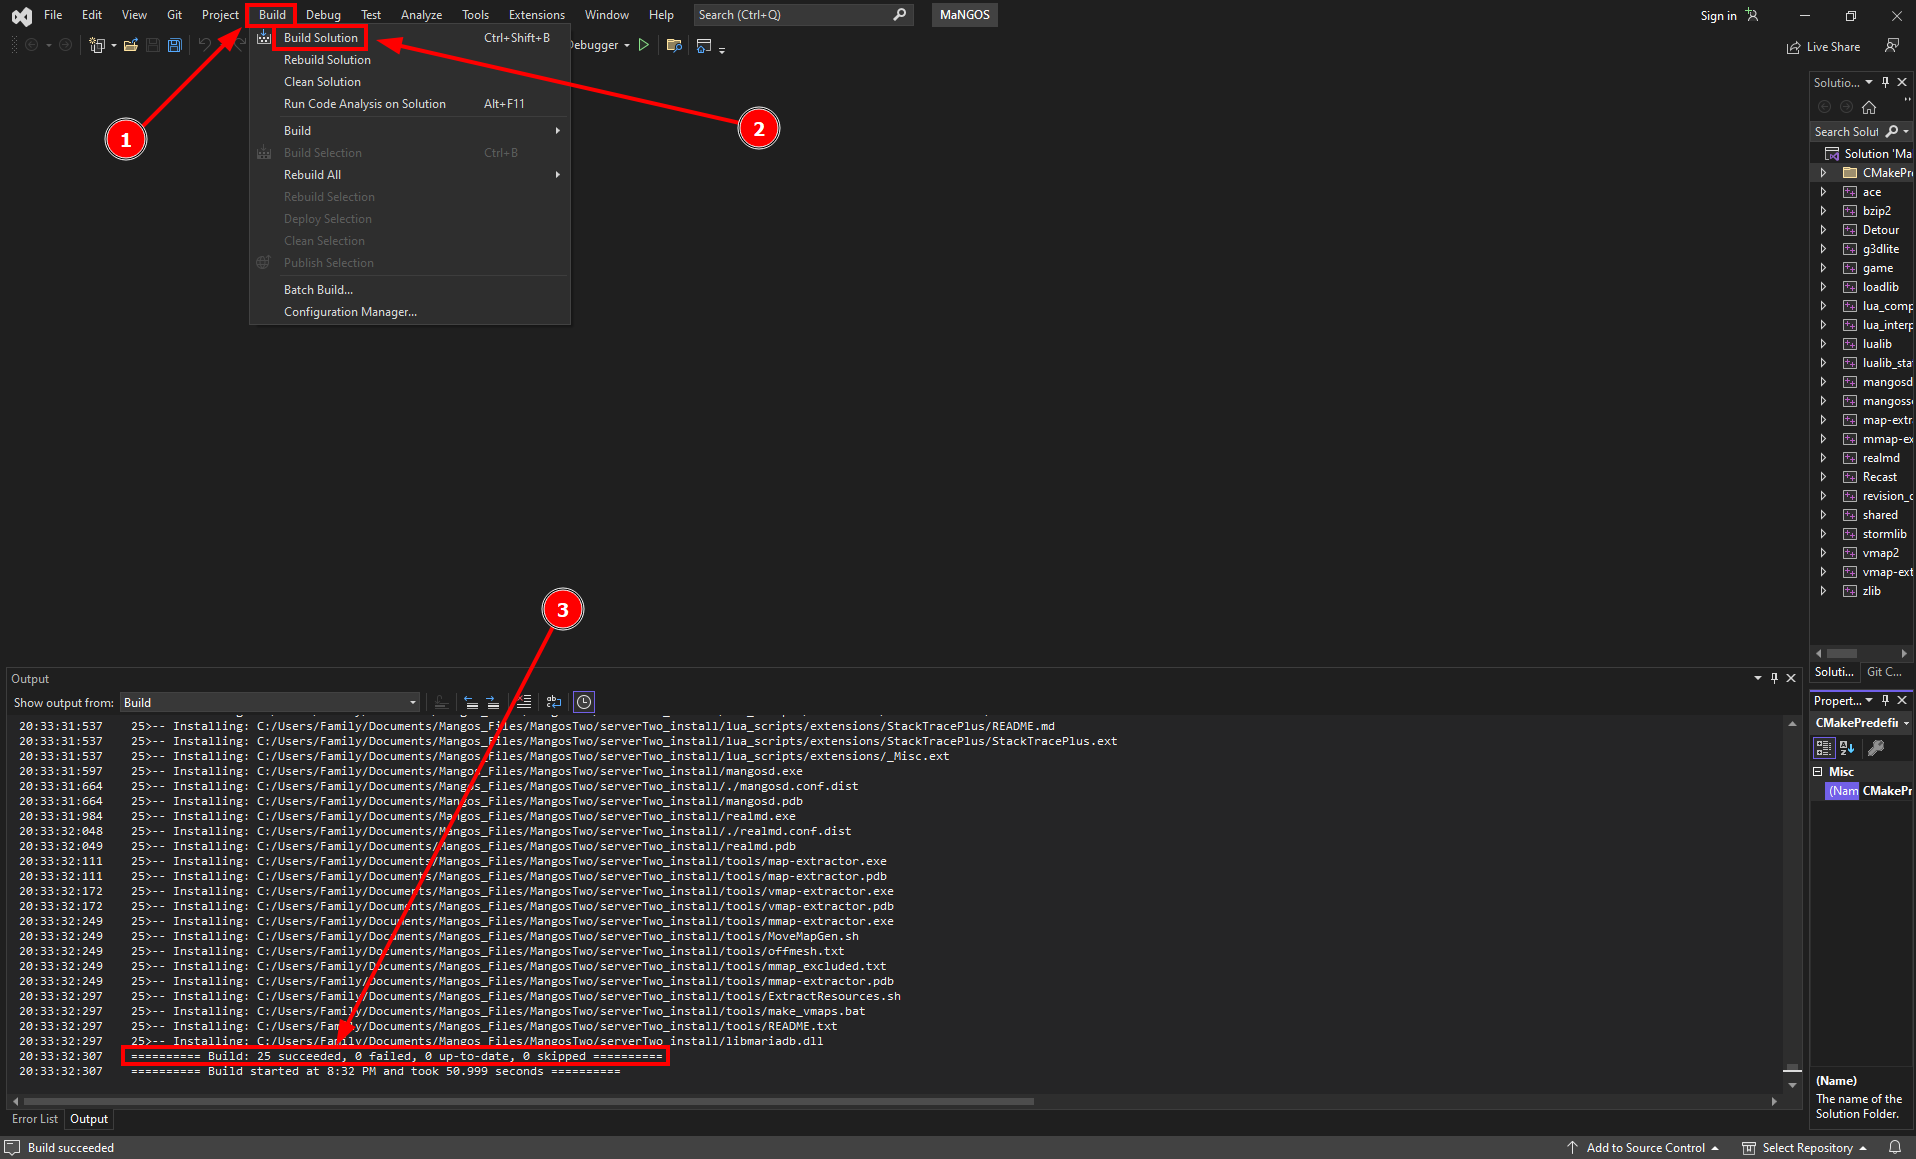Click the Start Without Debugging play icon
This screenshot has height=1159, width=1916.
pos(644,45)
